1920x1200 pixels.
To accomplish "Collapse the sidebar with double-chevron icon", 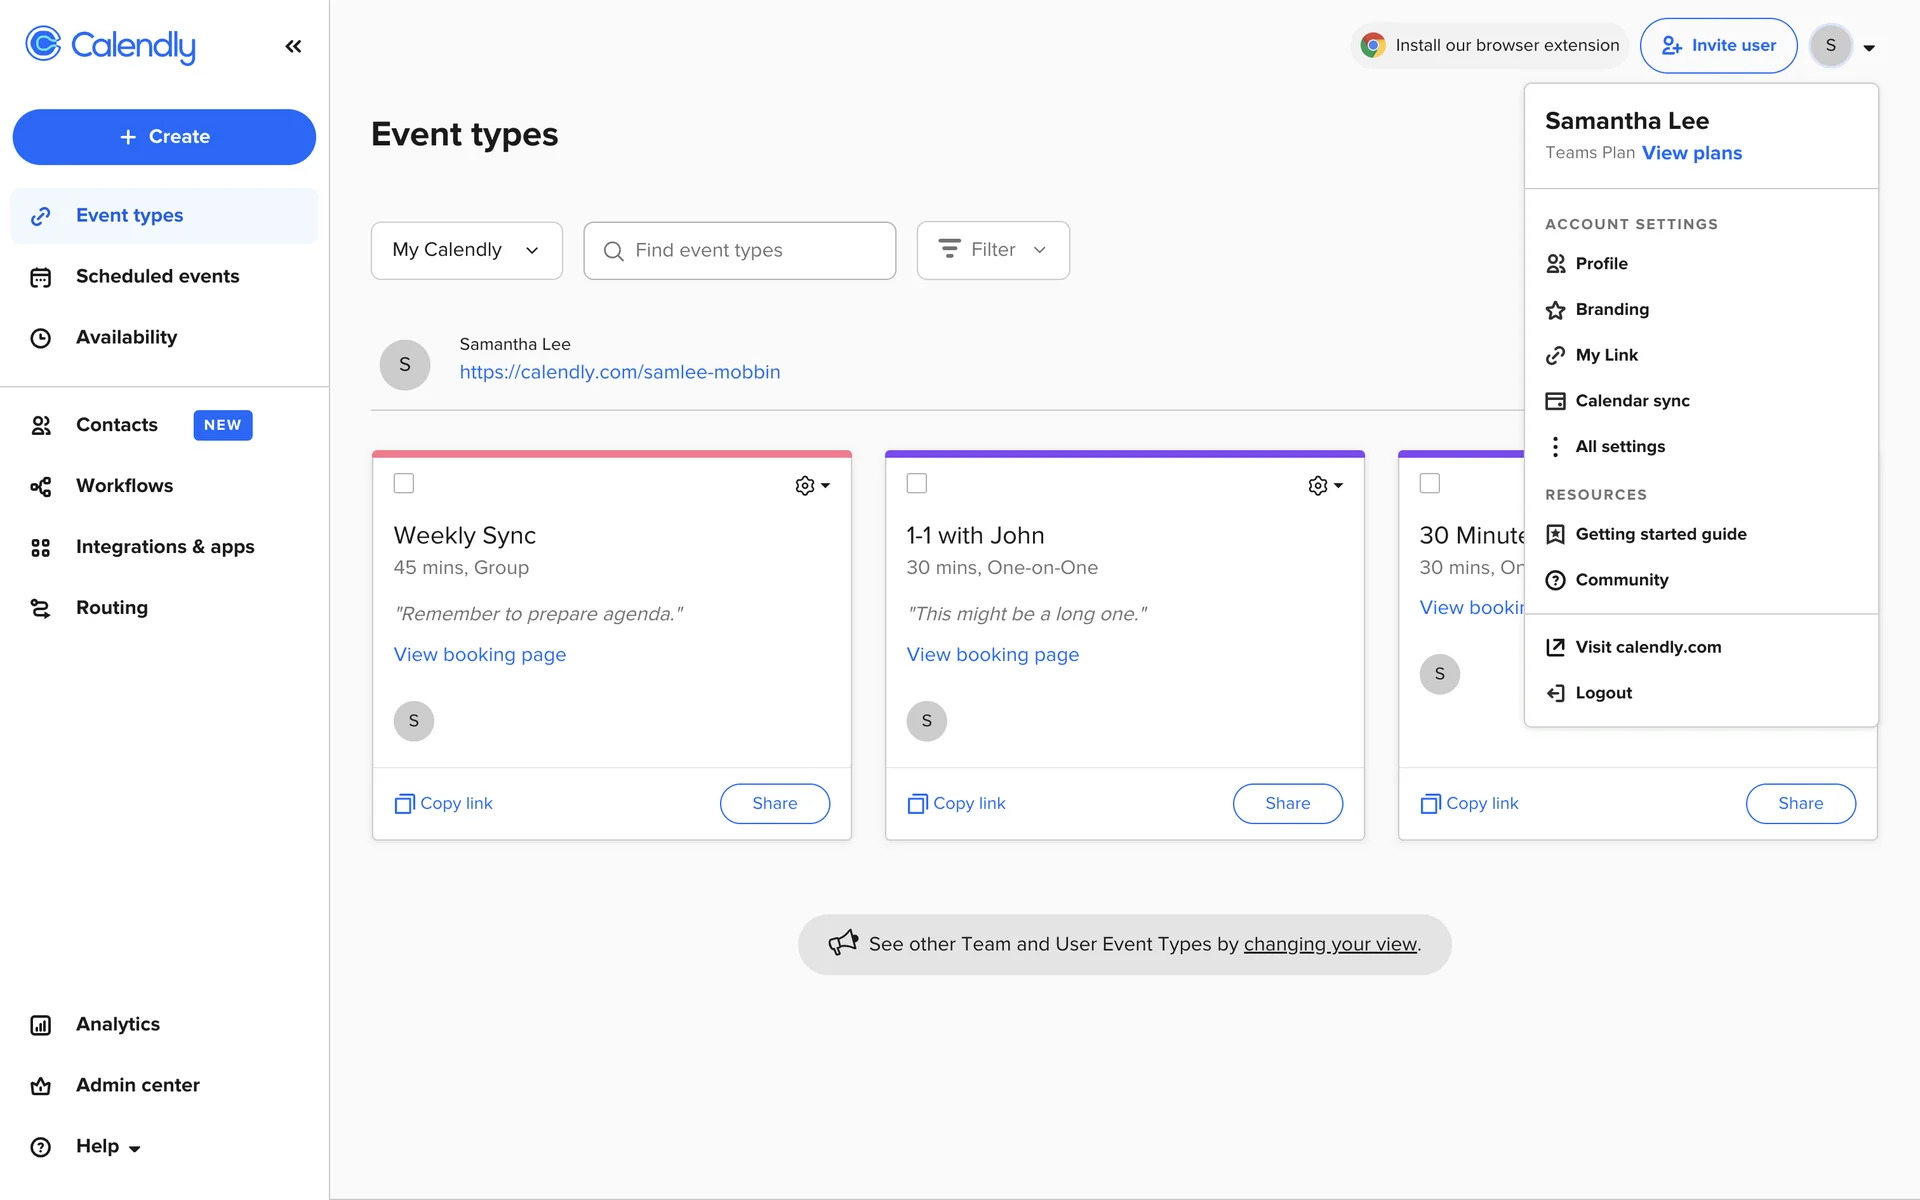I will 293,46.
